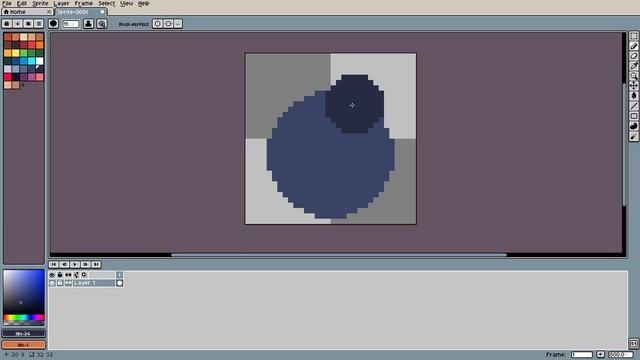640x360 pixels.
Task: Hide Layer 1 with its eye icon
Action: click(x=52, y=283)
